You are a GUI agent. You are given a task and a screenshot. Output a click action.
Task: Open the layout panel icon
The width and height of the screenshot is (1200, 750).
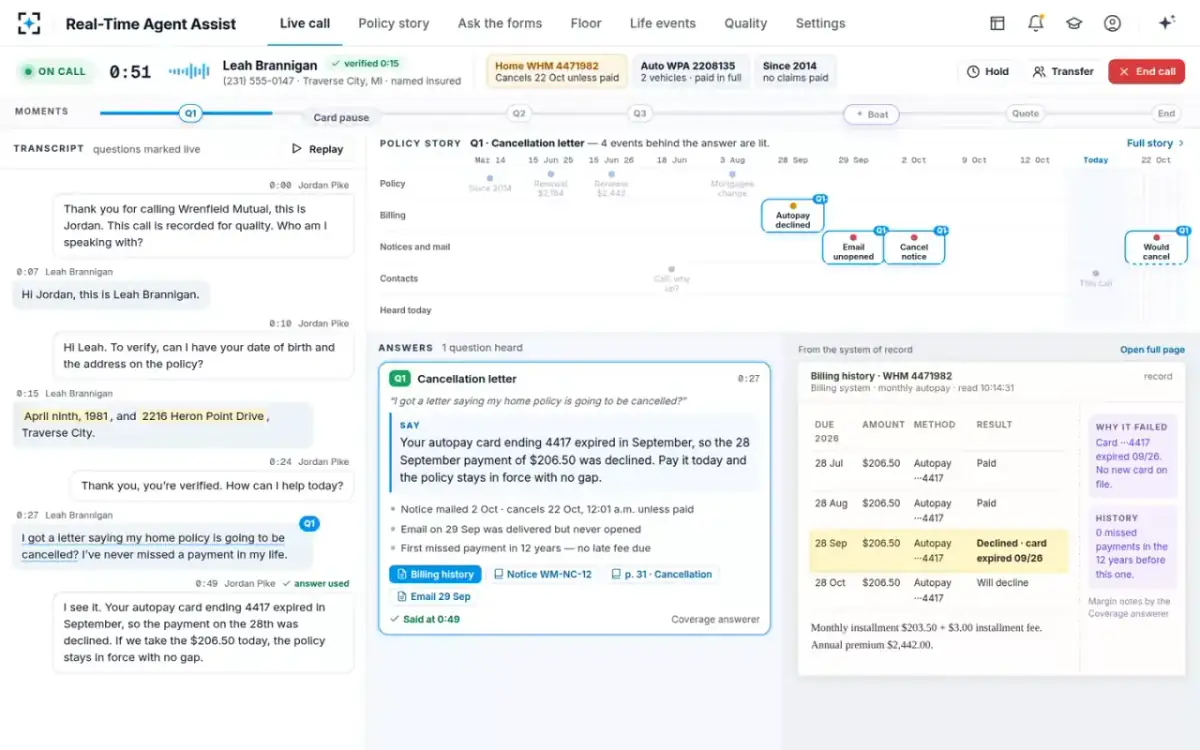click(x=997, y=23)
